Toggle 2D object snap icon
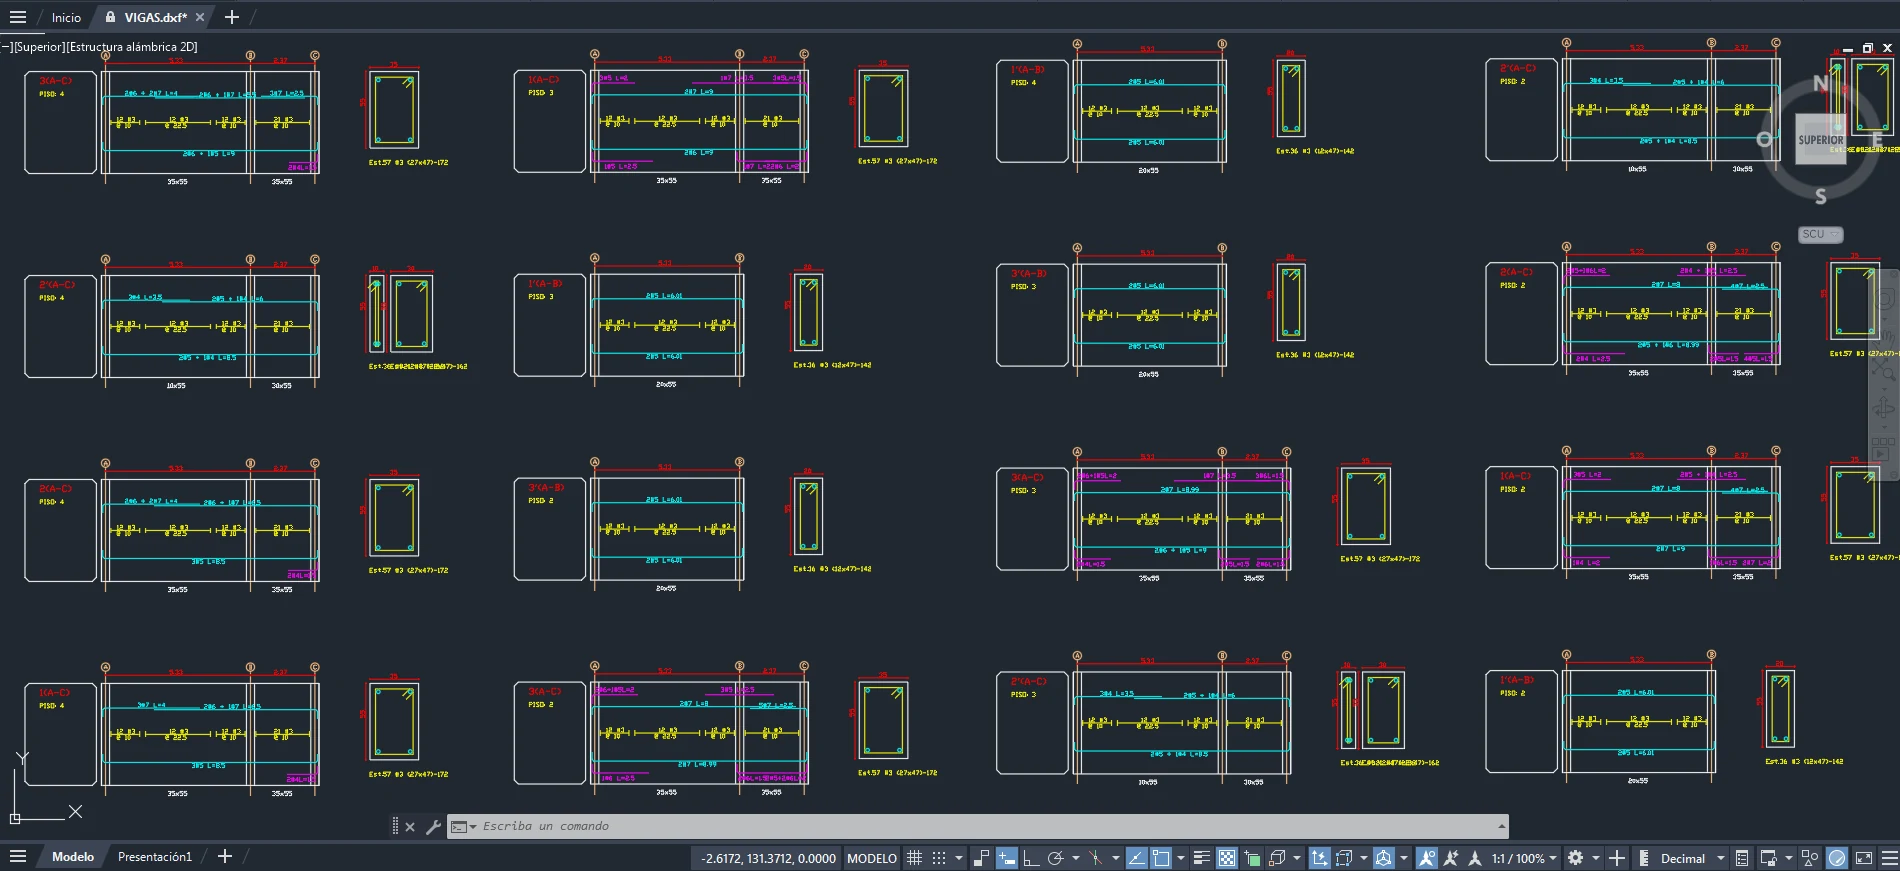This screenshot has height=871, width=1900. click(x=1161, y=858)
